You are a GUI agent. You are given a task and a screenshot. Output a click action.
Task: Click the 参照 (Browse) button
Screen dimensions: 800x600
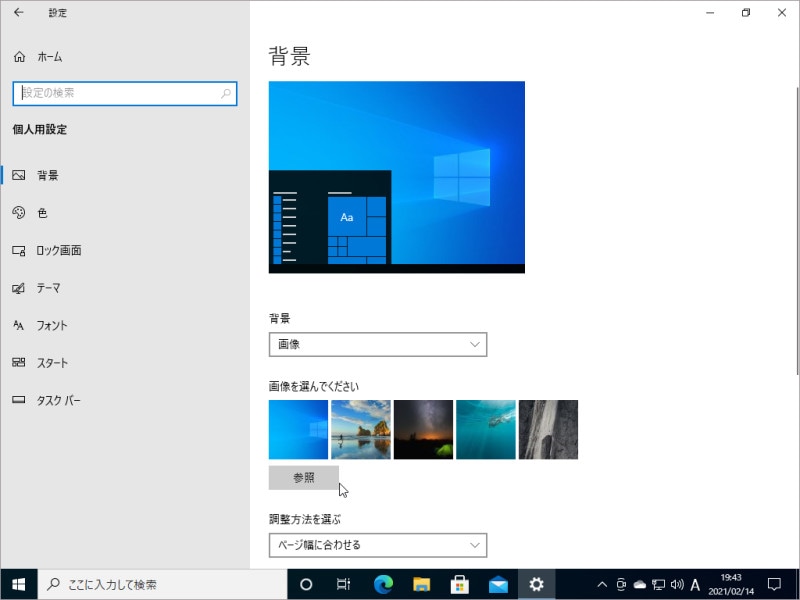coord(304,478)
